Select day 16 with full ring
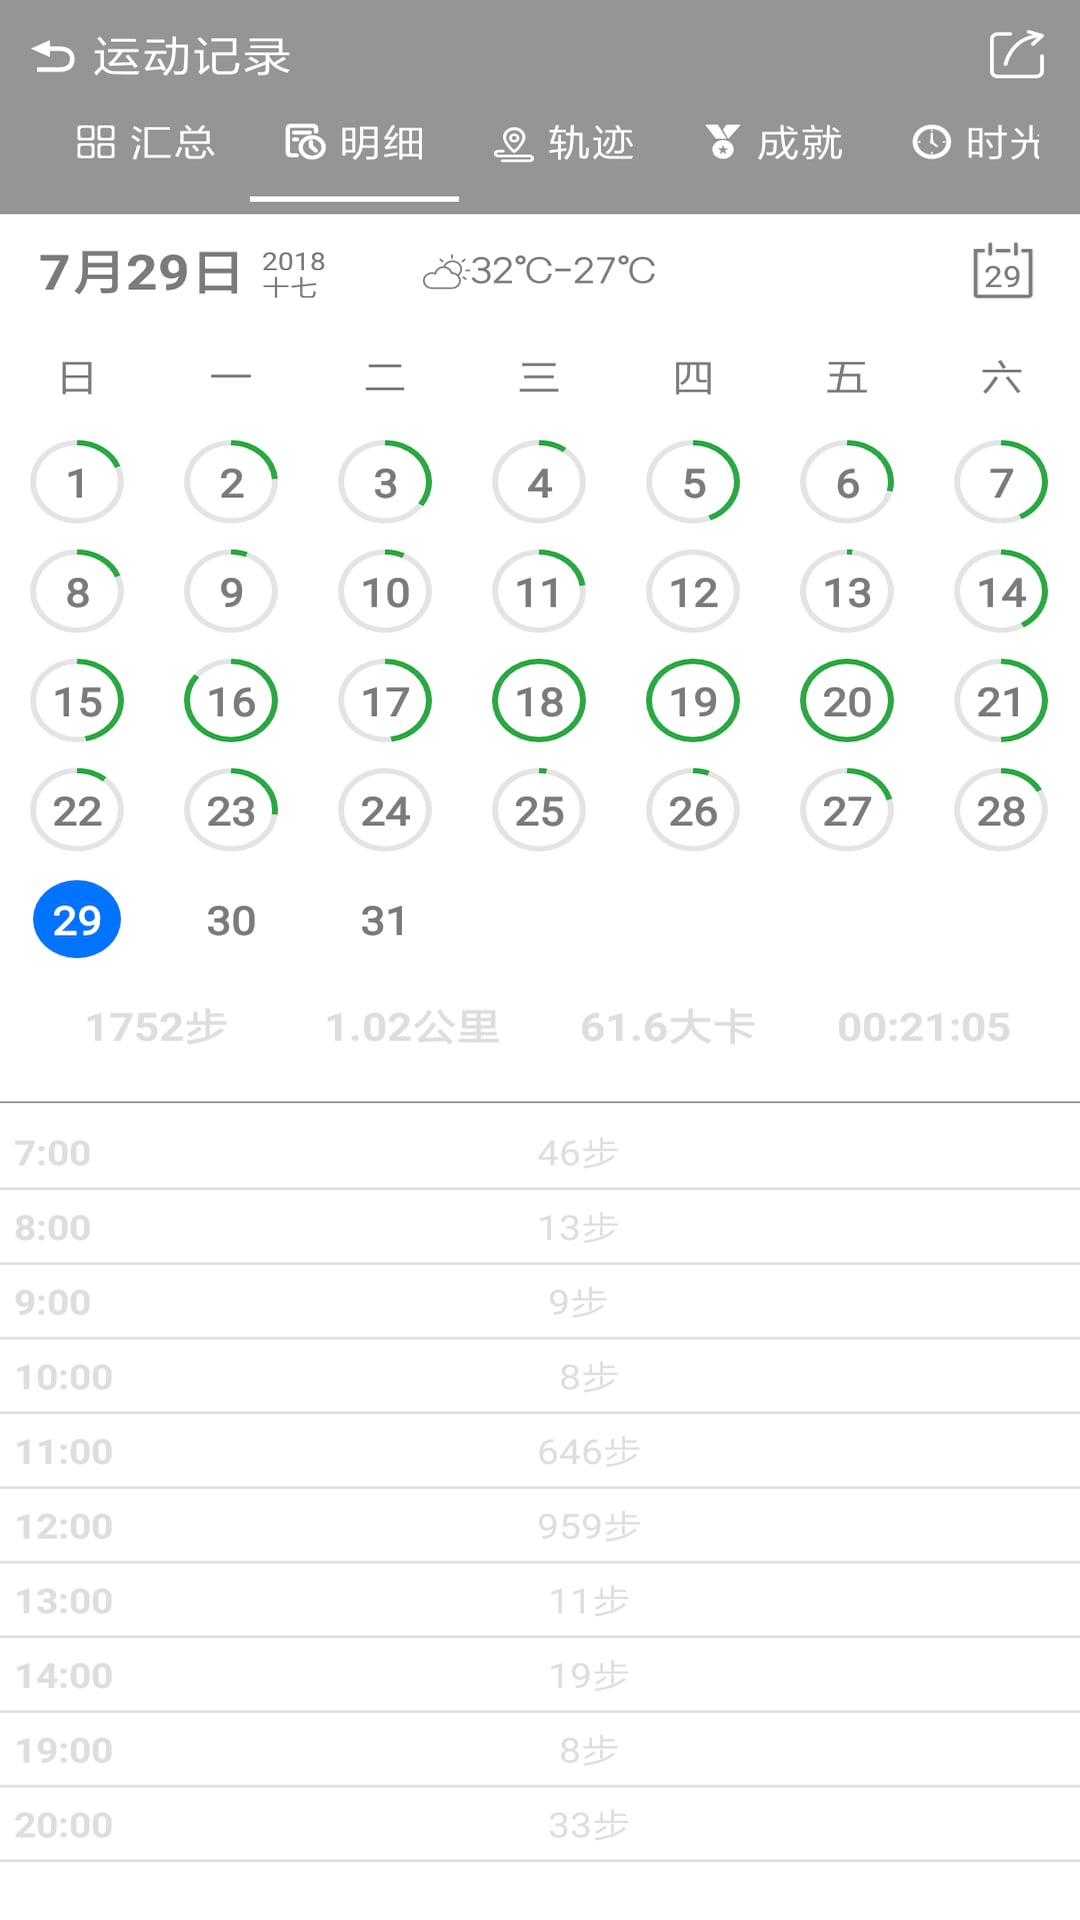1080x1920 pixels. pos(231,701)
